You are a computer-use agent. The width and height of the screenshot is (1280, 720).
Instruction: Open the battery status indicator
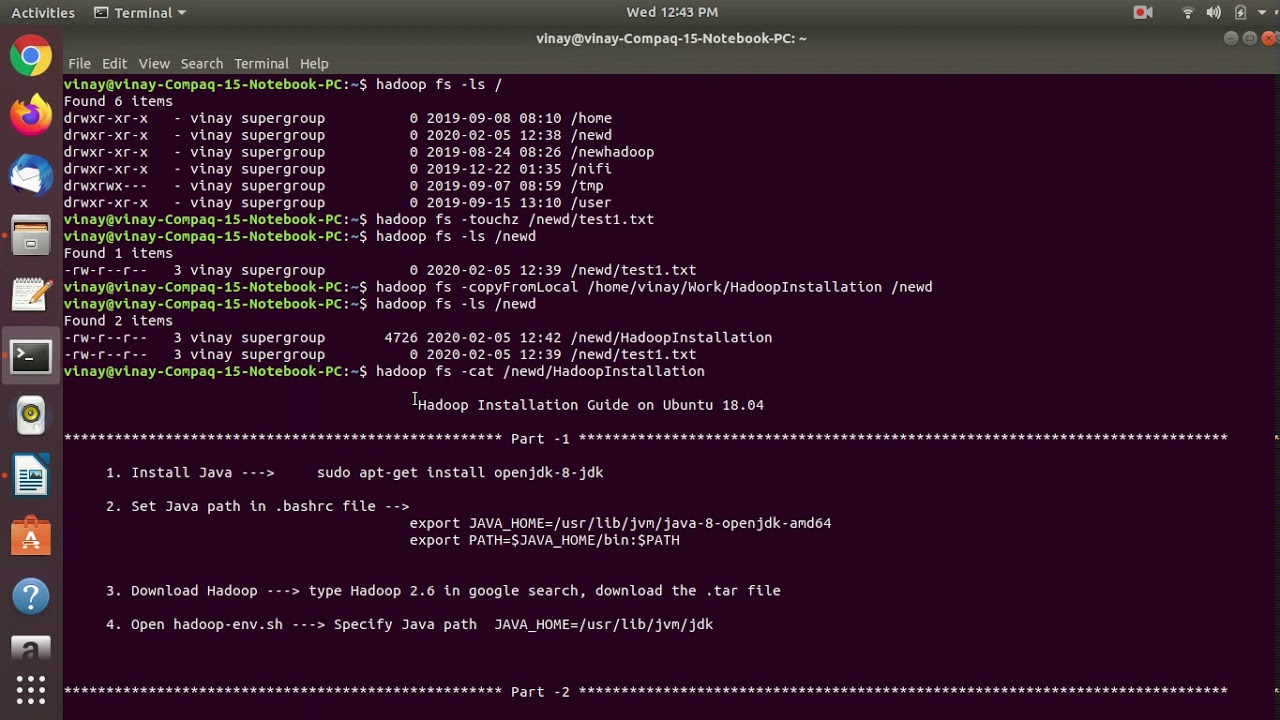[1240, 12]
